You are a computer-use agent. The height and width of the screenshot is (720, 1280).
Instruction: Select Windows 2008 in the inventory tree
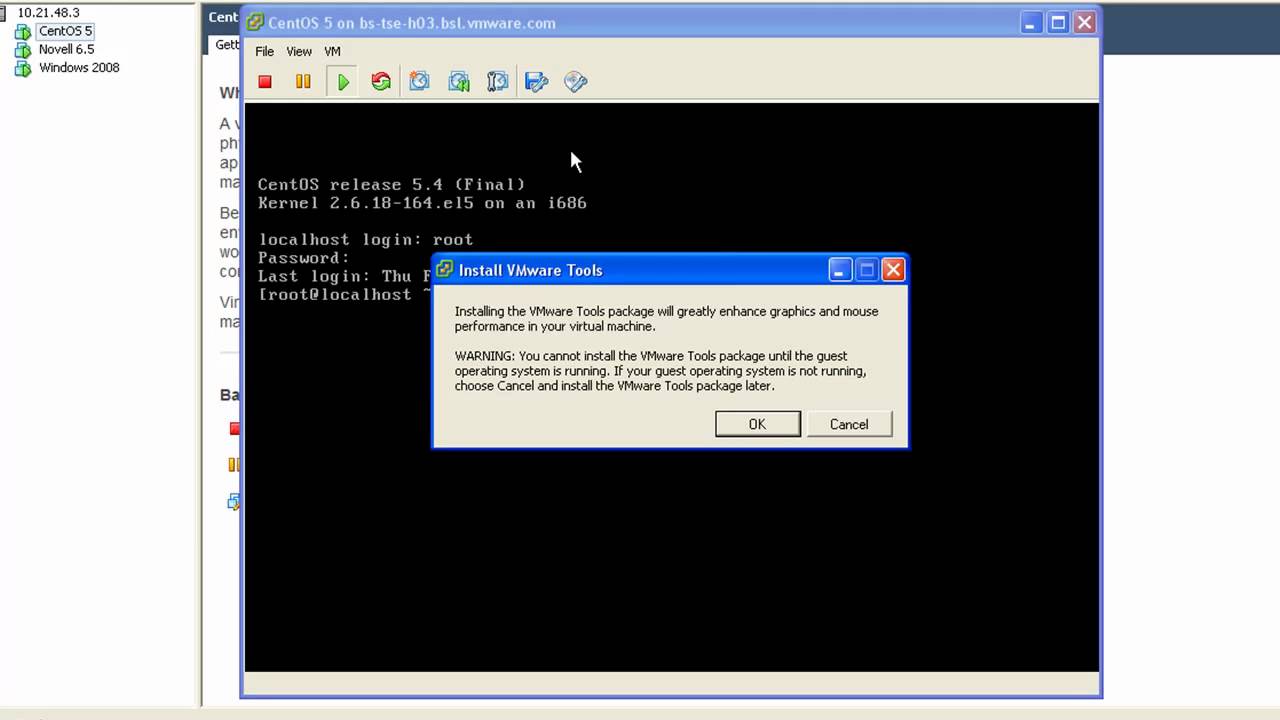[x=79, y=68]
